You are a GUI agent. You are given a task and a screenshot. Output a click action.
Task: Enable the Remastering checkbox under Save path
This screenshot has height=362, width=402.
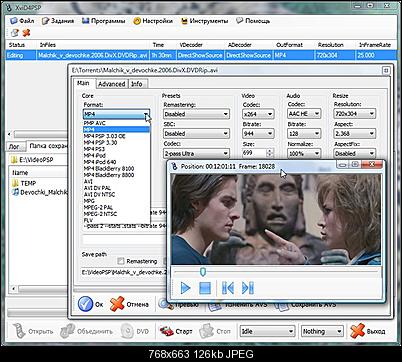pos(121,261)
